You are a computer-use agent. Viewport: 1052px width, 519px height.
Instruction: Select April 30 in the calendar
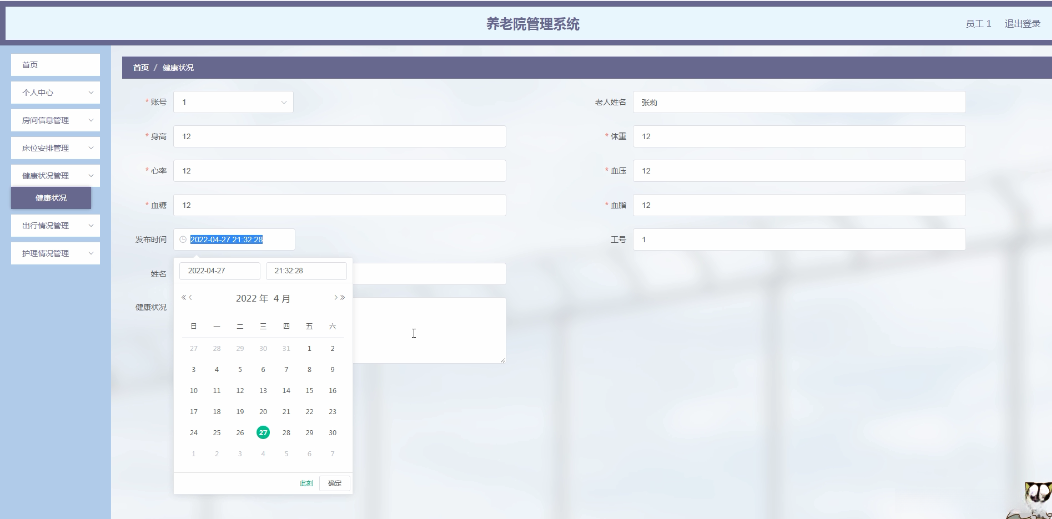click(332, 432)
